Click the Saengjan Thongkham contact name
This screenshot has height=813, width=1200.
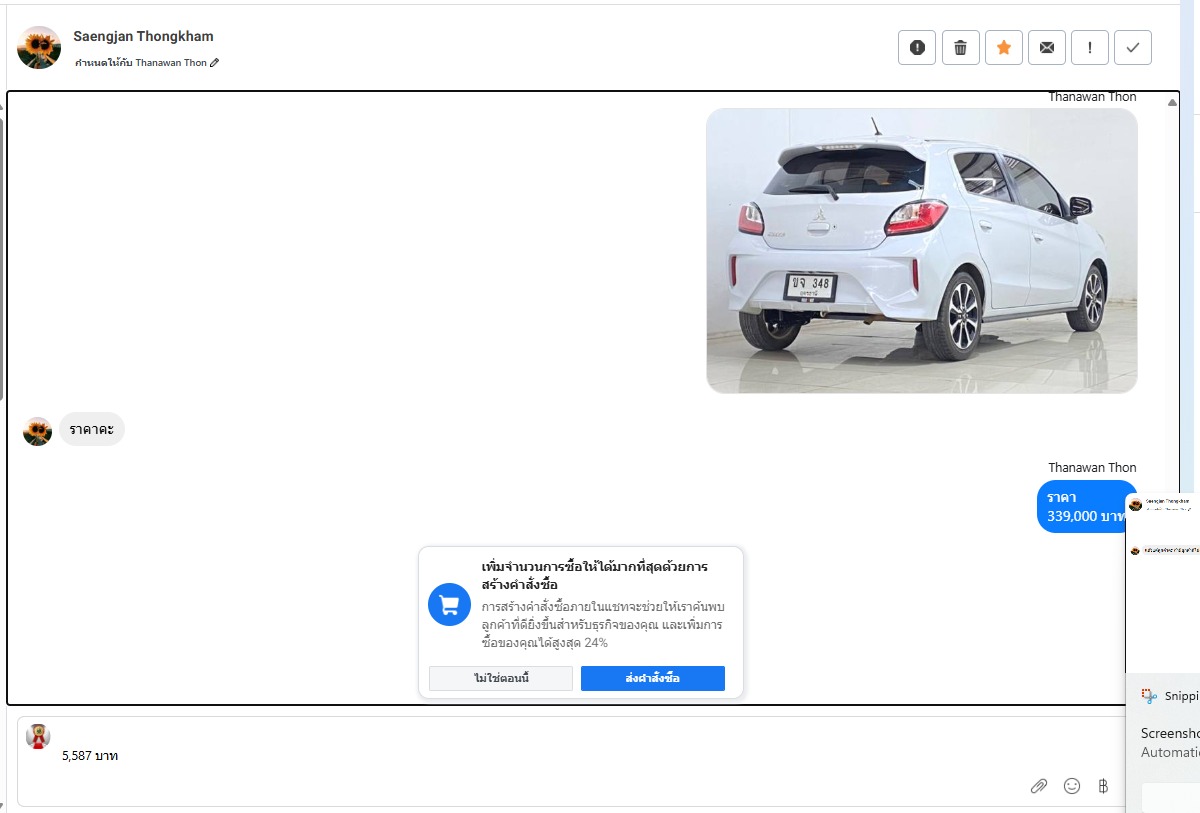tap(143, 36)
